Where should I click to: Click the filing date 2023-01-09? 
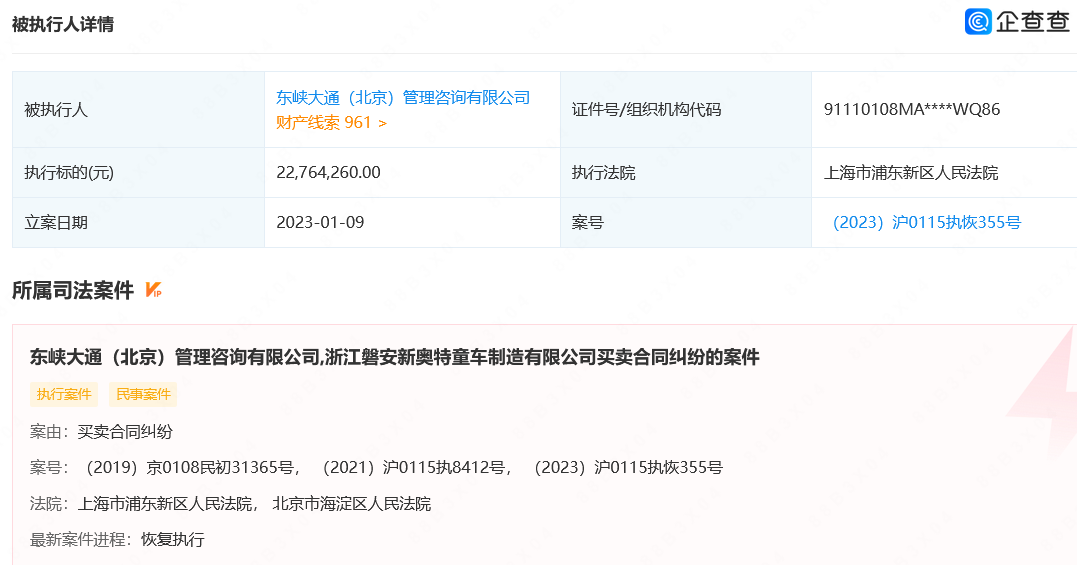click(x=320, y=222)
